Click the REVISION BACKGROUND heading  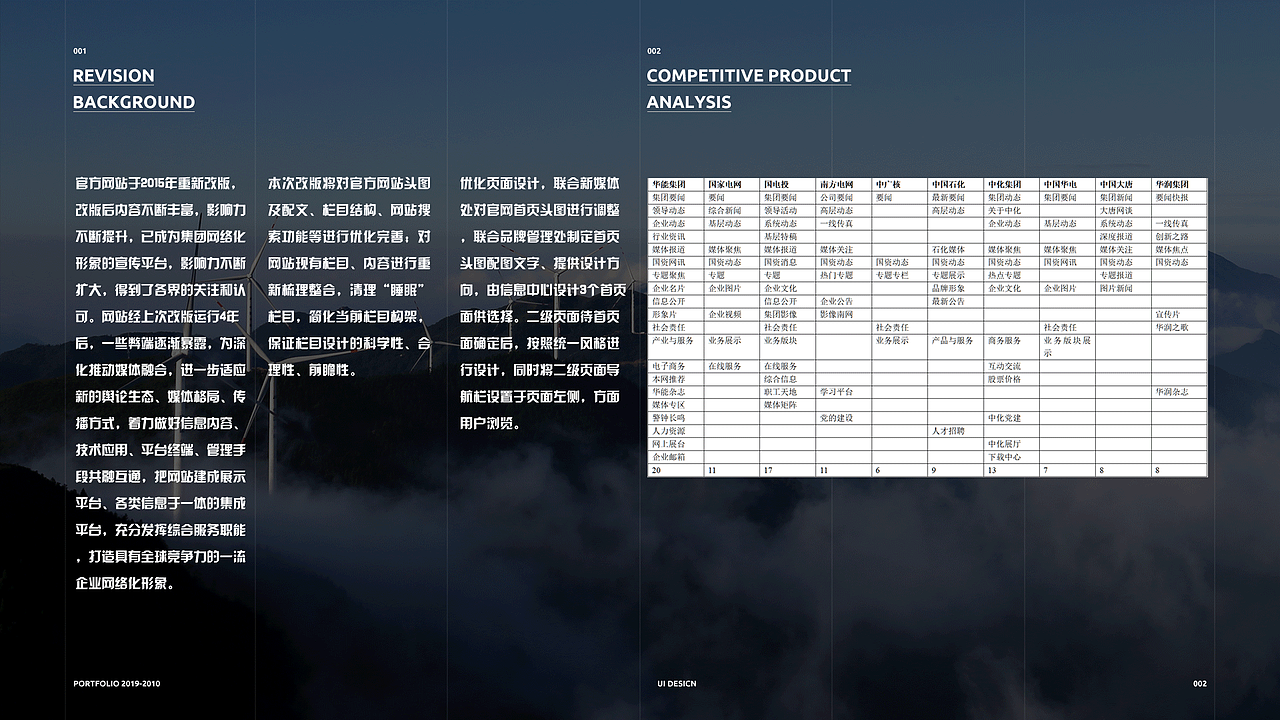pyautogui.click(x=134, y=89)
